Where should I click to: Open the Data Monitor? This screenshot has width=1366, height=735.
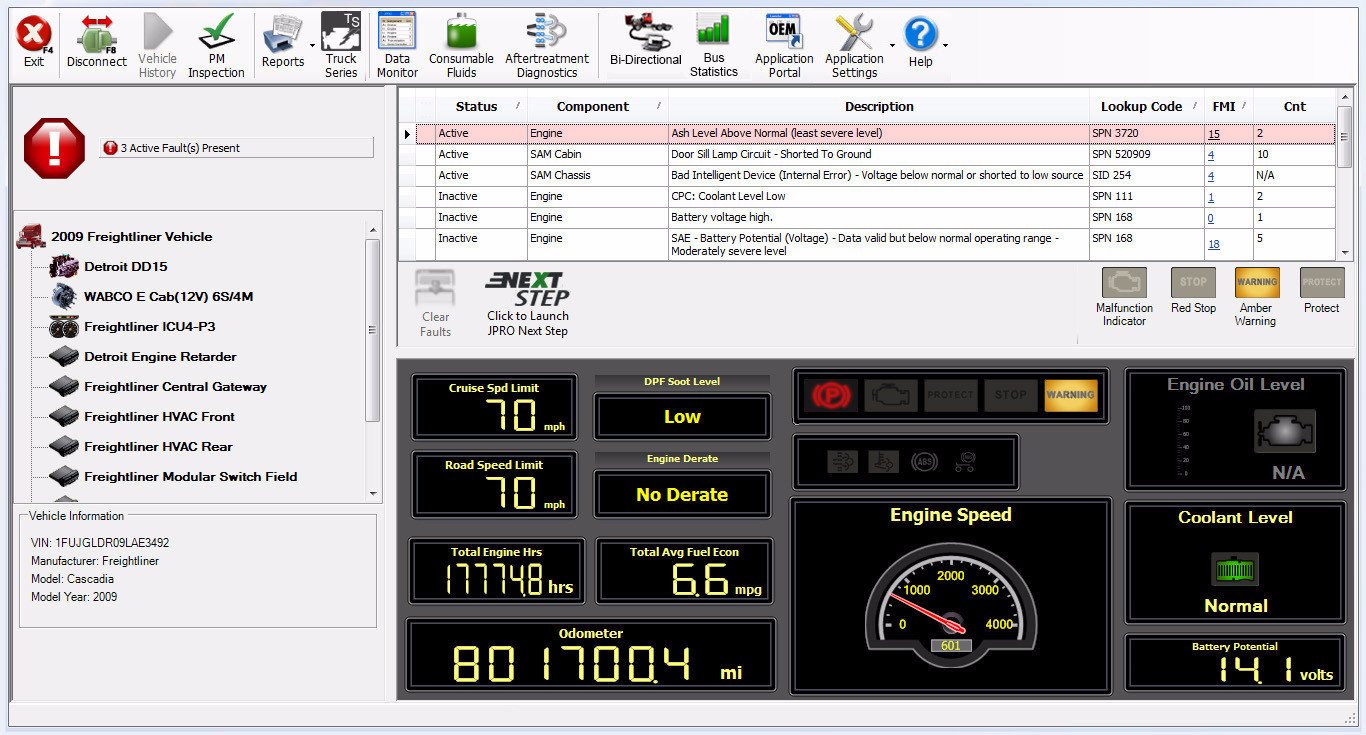[x=396, y=40]
